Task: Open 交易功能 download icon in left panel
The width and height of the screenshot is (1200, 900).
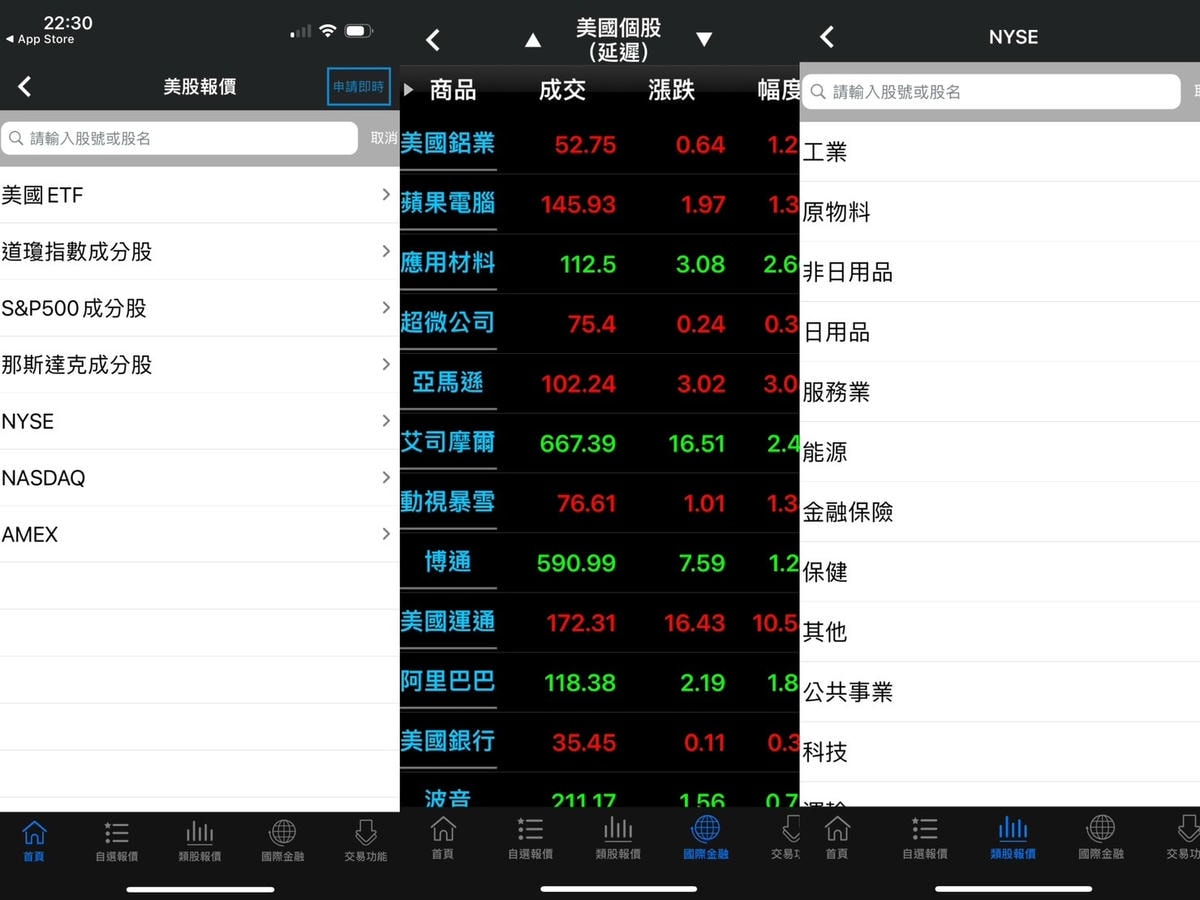Action: 365,840
